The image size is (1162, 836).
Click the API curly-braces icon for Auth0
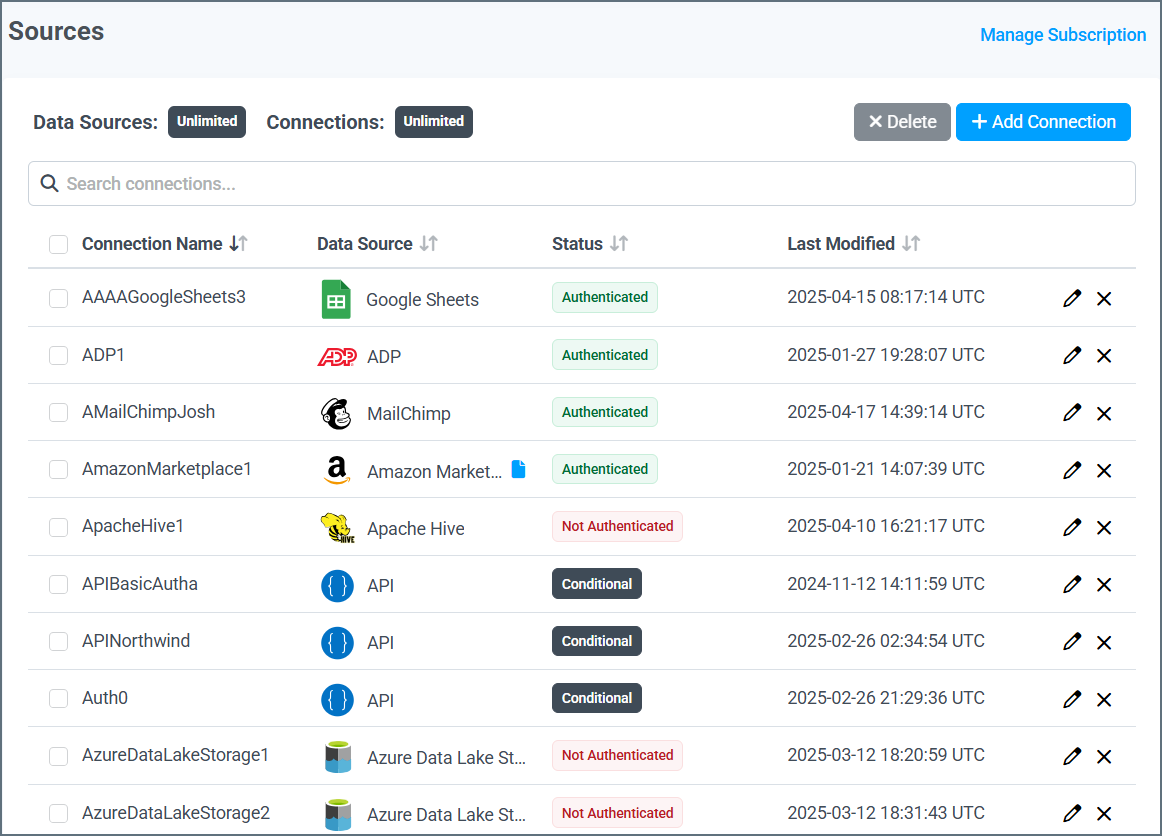pos(336,698)
